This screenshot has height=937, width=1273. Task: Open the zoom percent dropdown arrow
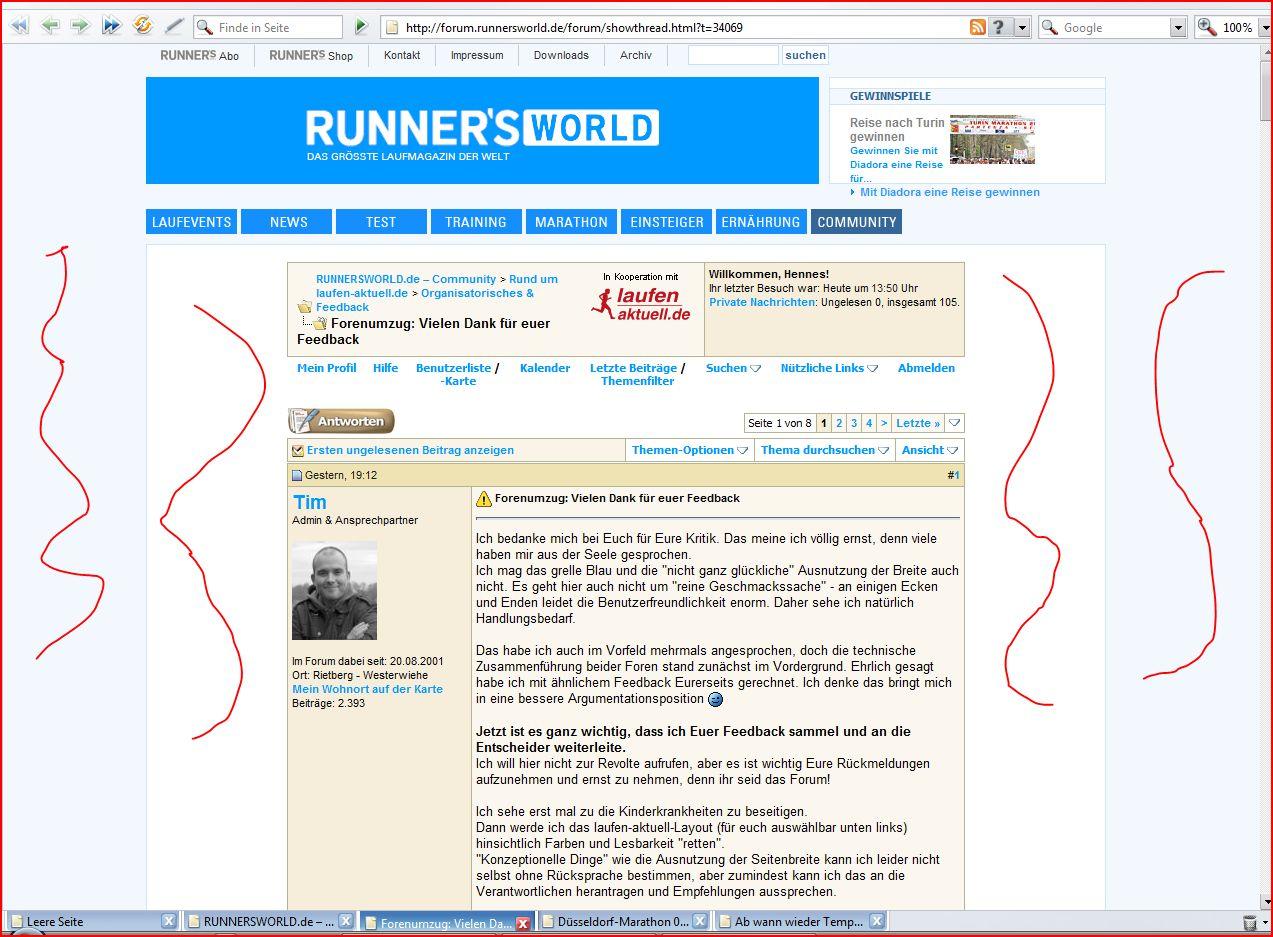(x=1264, y=27)
